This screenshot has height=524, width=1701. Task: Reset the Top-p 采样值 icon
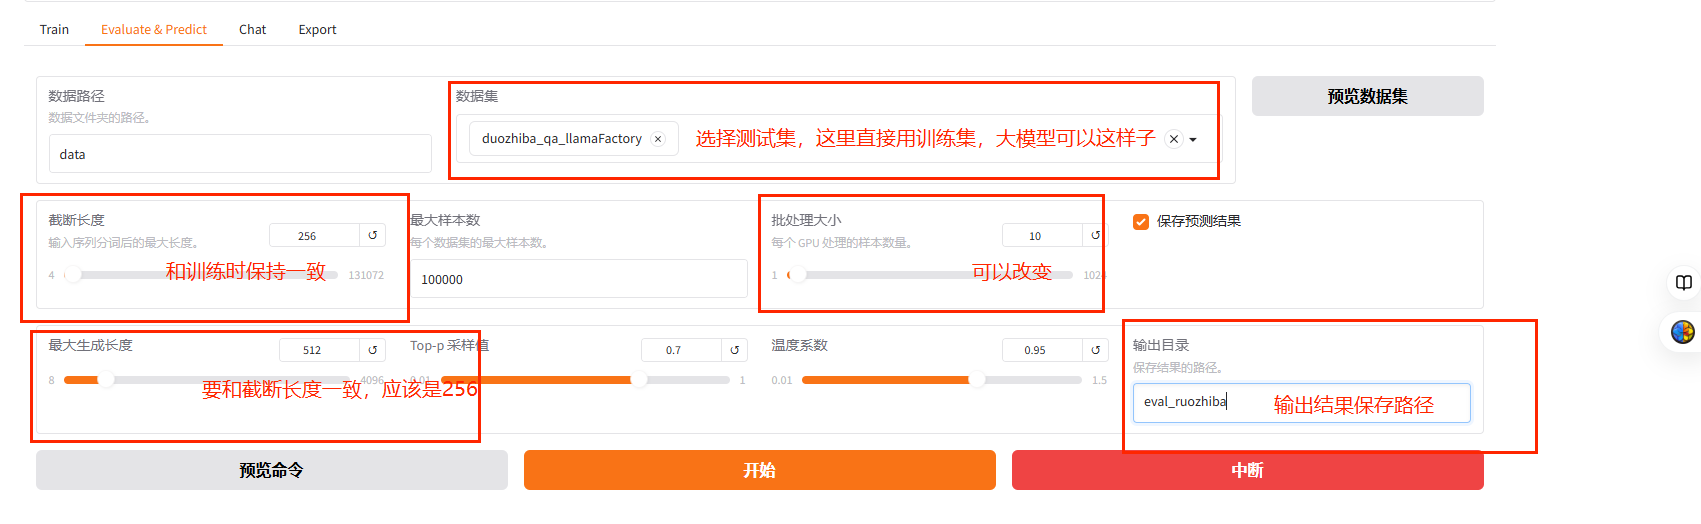tap(734, 350)
